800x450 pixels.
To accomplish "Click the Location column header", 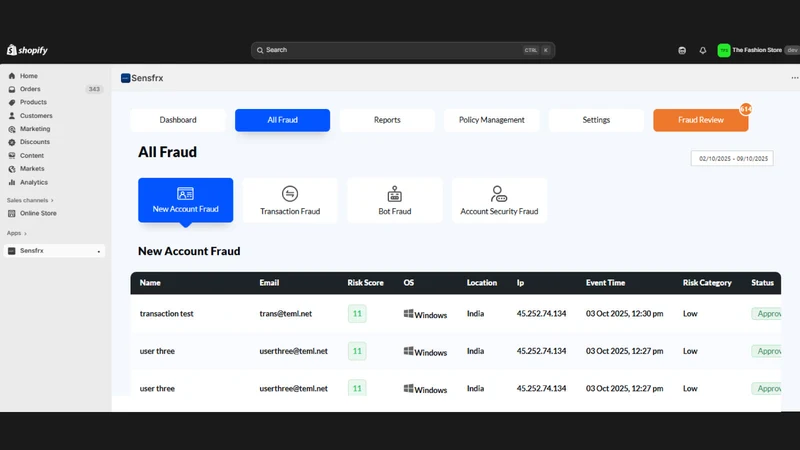I will click(x=482, y=283).
